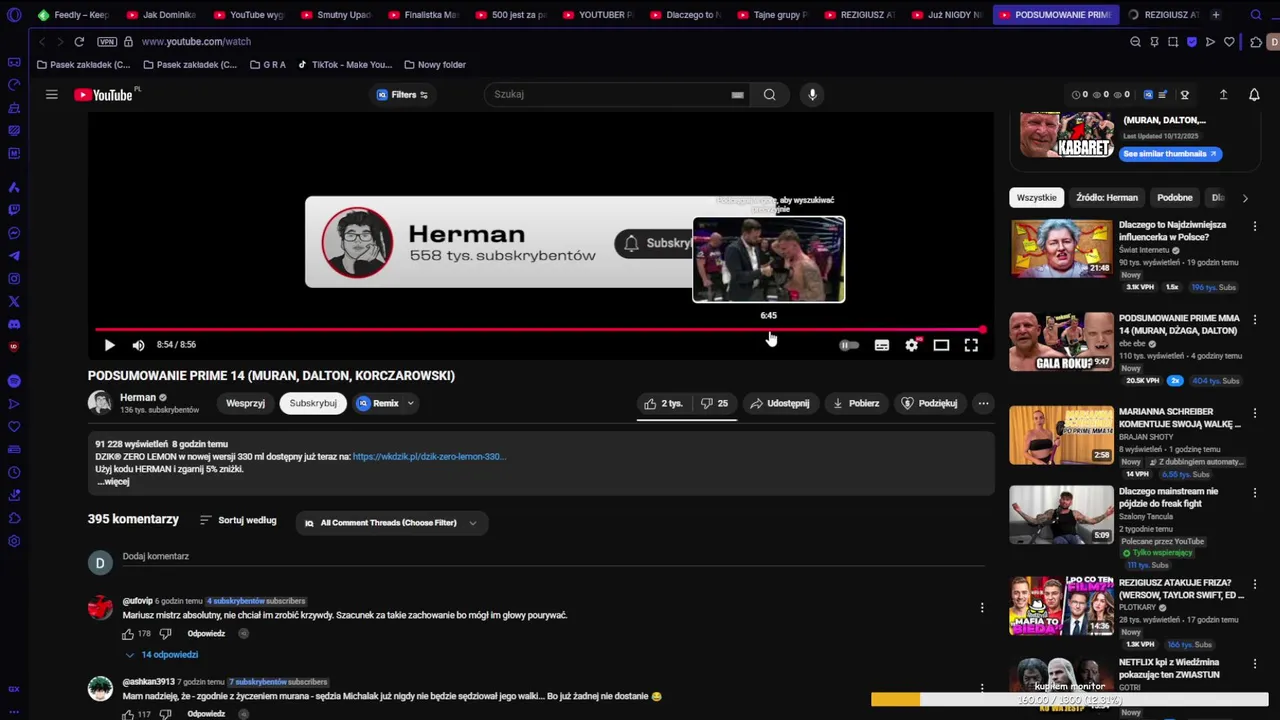Expand the description with ...więcej
This screenshot has height=720, width=1280.
(x=113, y=482)
